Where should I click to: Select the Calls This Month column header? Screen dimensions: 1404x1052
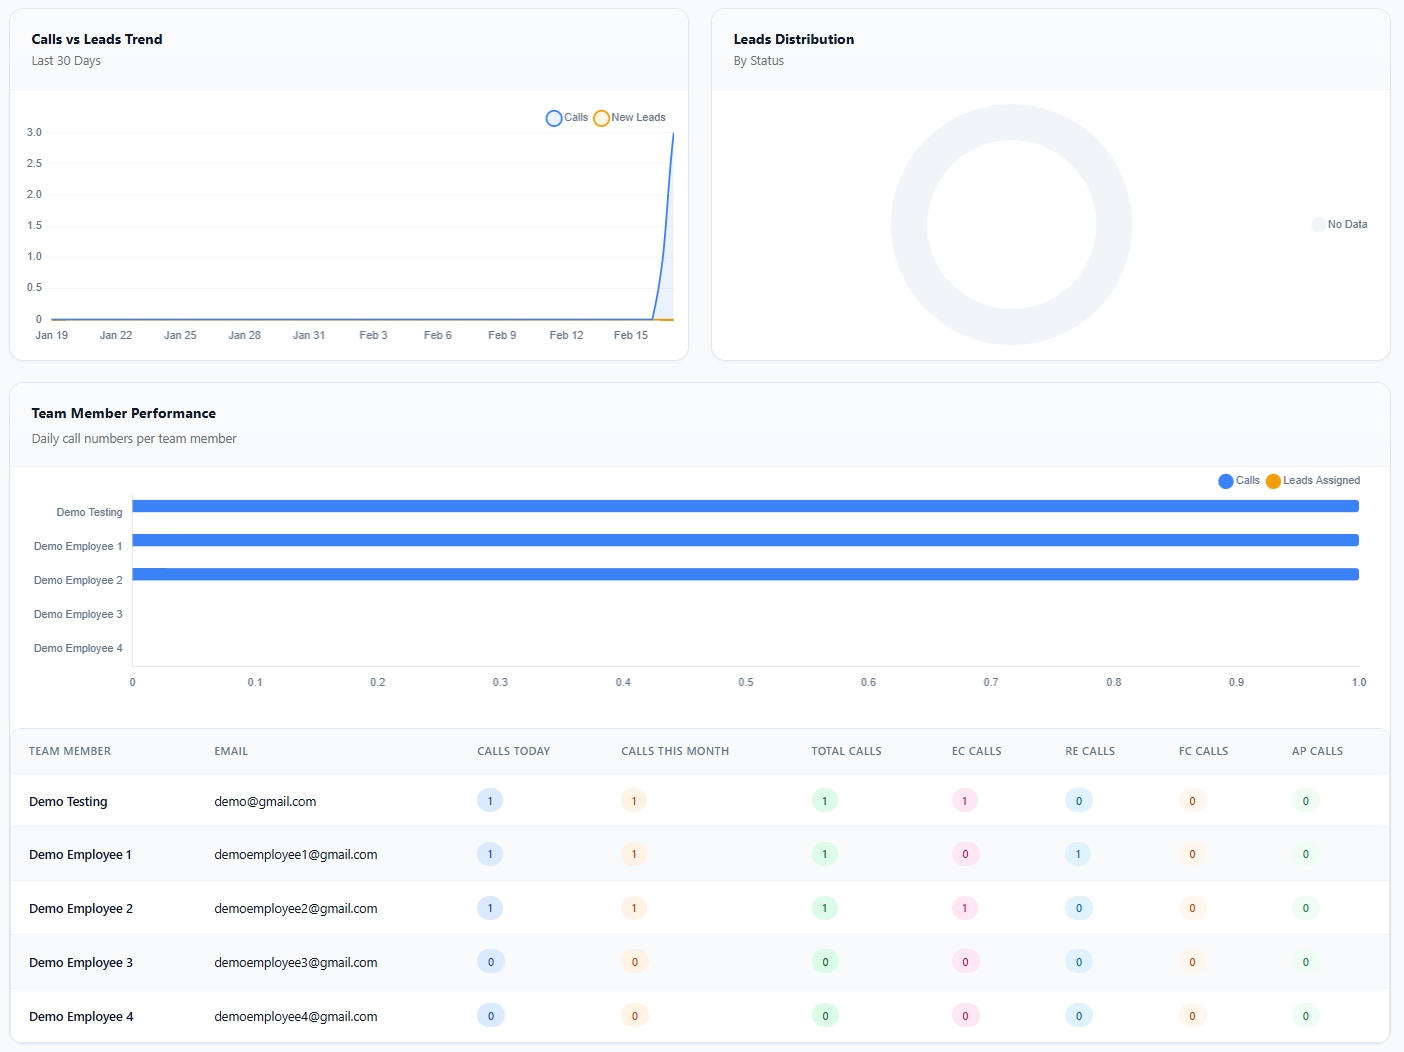pos(675,751)
